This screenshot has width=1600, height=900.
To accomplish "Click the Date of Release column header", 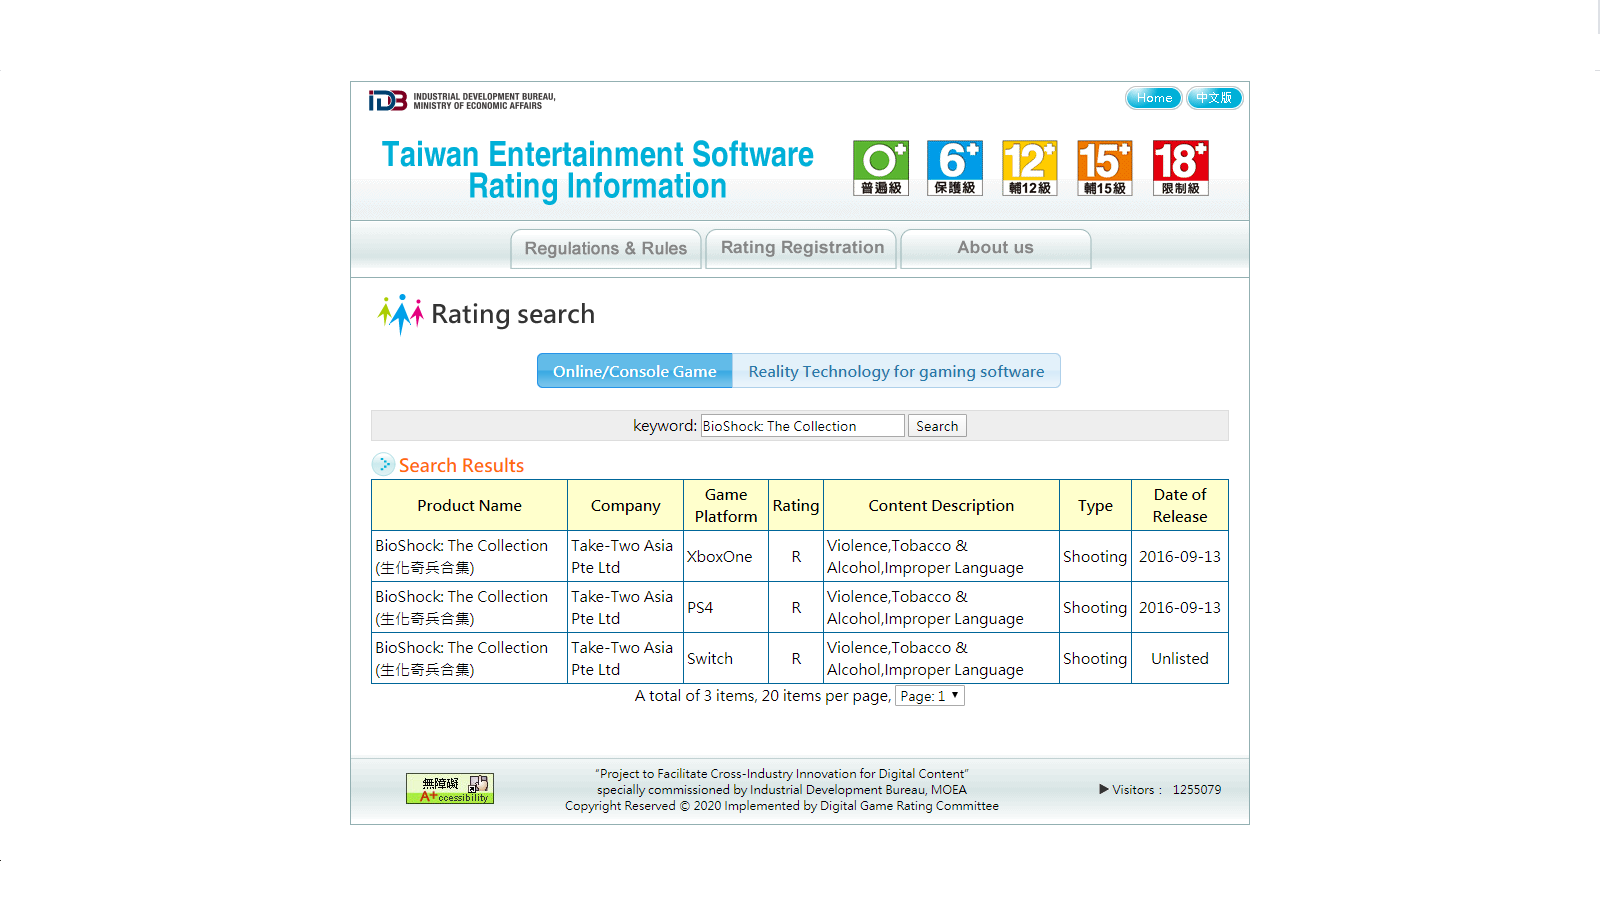I will 1180,505.
